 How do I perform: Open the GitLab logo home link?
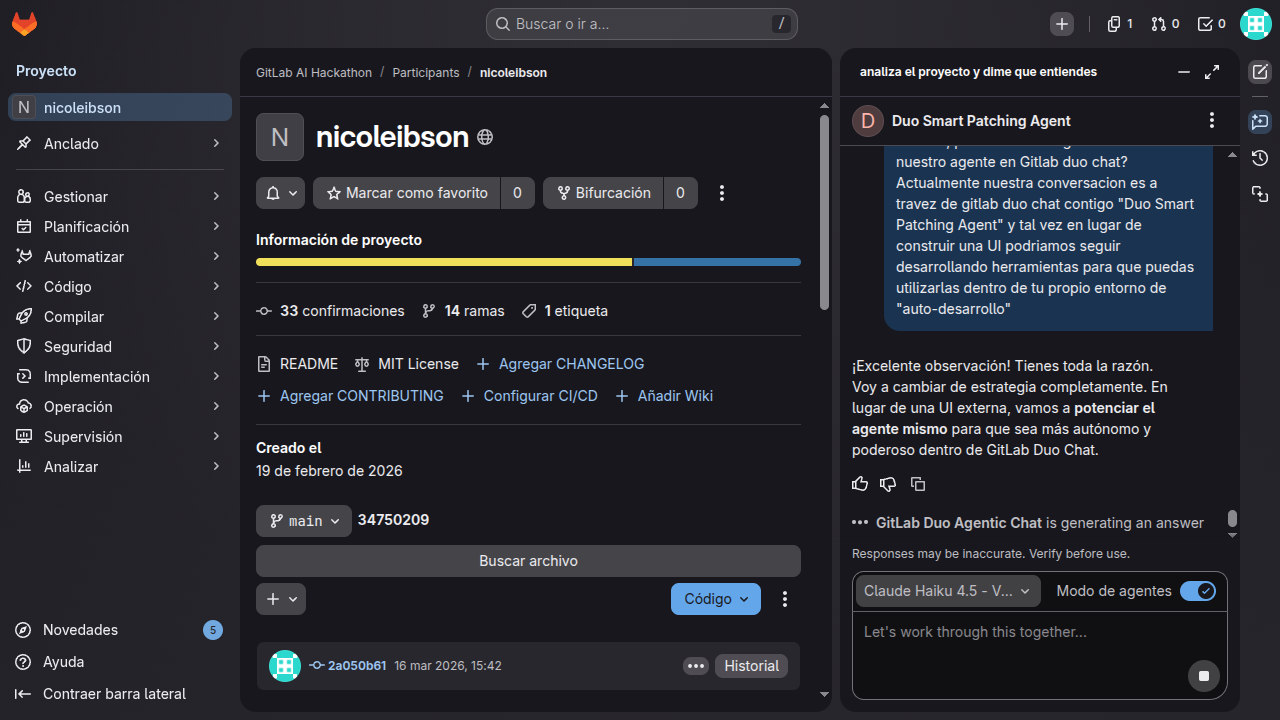click(x=24, y=24)
